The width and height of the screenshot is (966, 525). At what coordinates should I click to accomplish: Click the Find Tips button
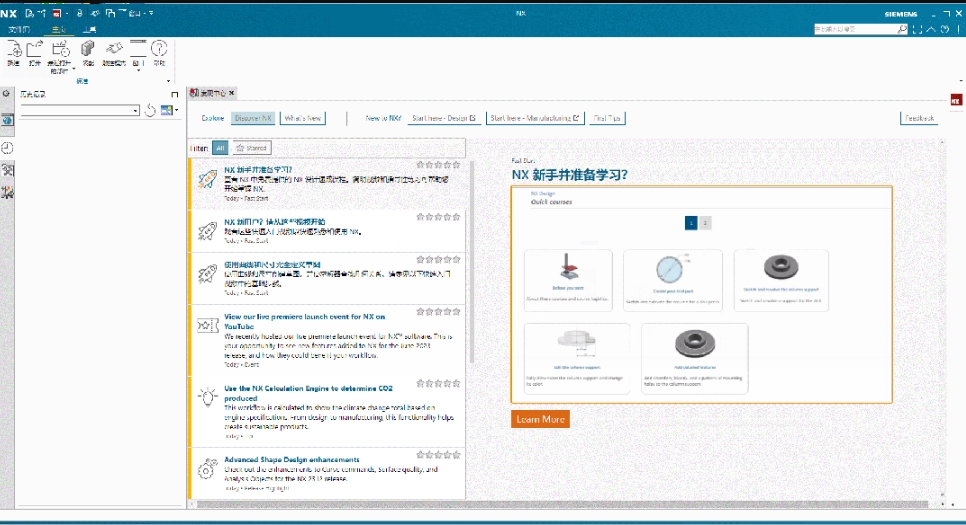[x=607, y=118]
